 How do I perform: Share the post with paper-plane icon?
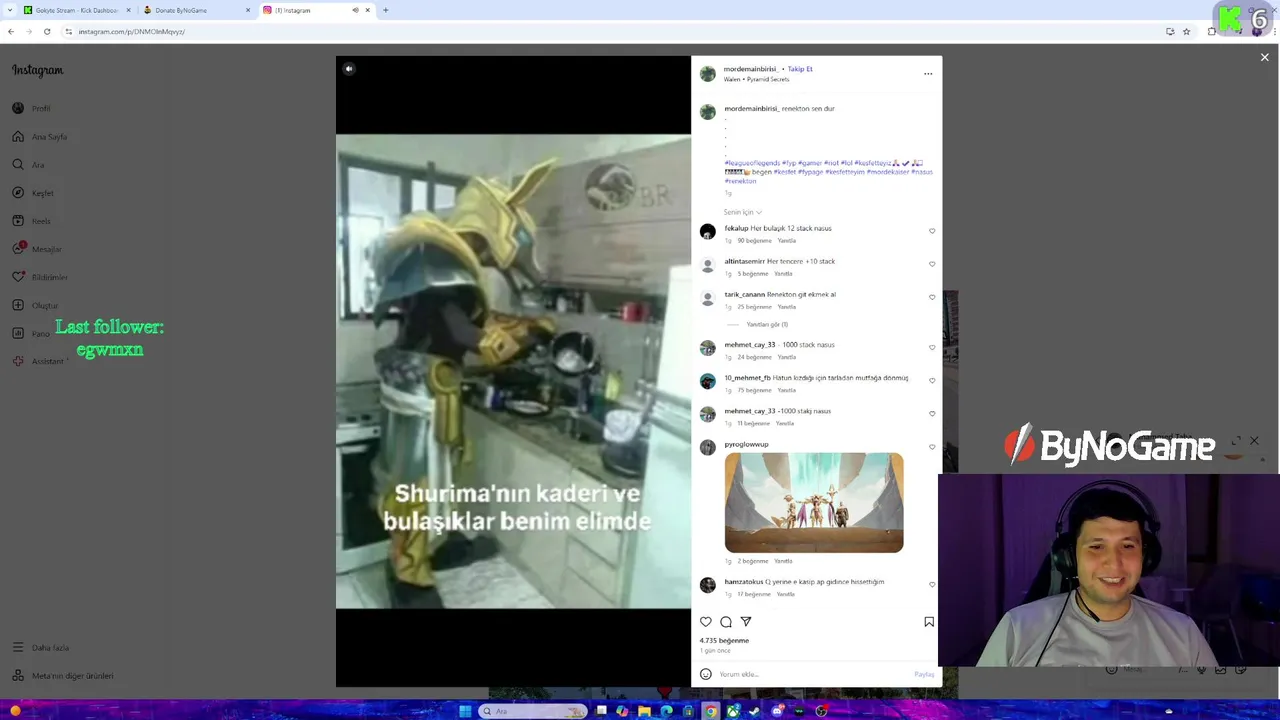point(746,622)
